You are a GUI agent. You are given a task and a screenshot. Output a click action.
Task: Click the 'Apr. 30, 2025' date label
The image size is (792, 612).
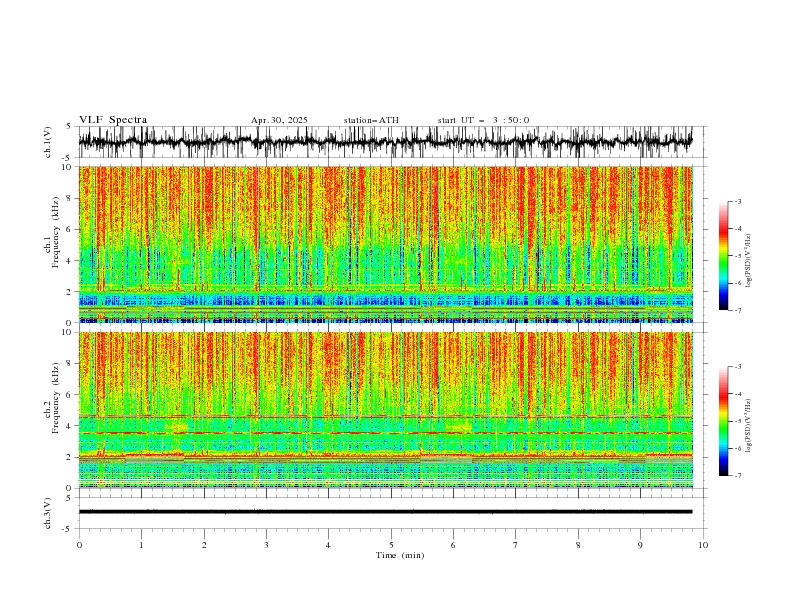[279, 120]
